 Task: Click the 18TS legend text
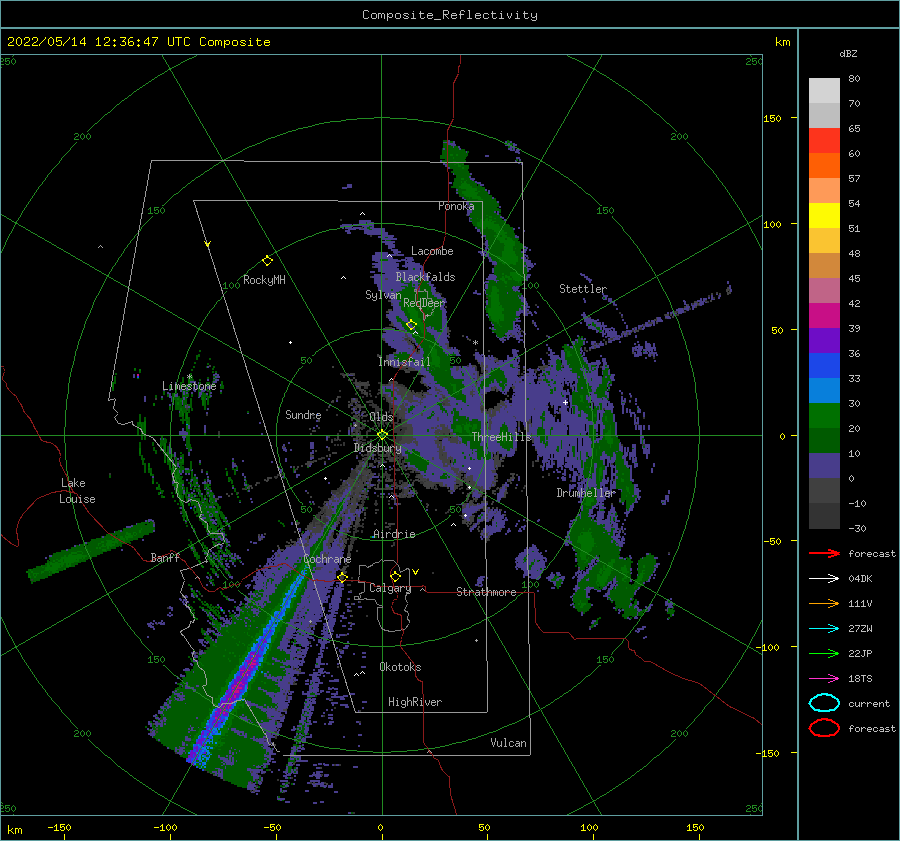click(x=860, y=679)
